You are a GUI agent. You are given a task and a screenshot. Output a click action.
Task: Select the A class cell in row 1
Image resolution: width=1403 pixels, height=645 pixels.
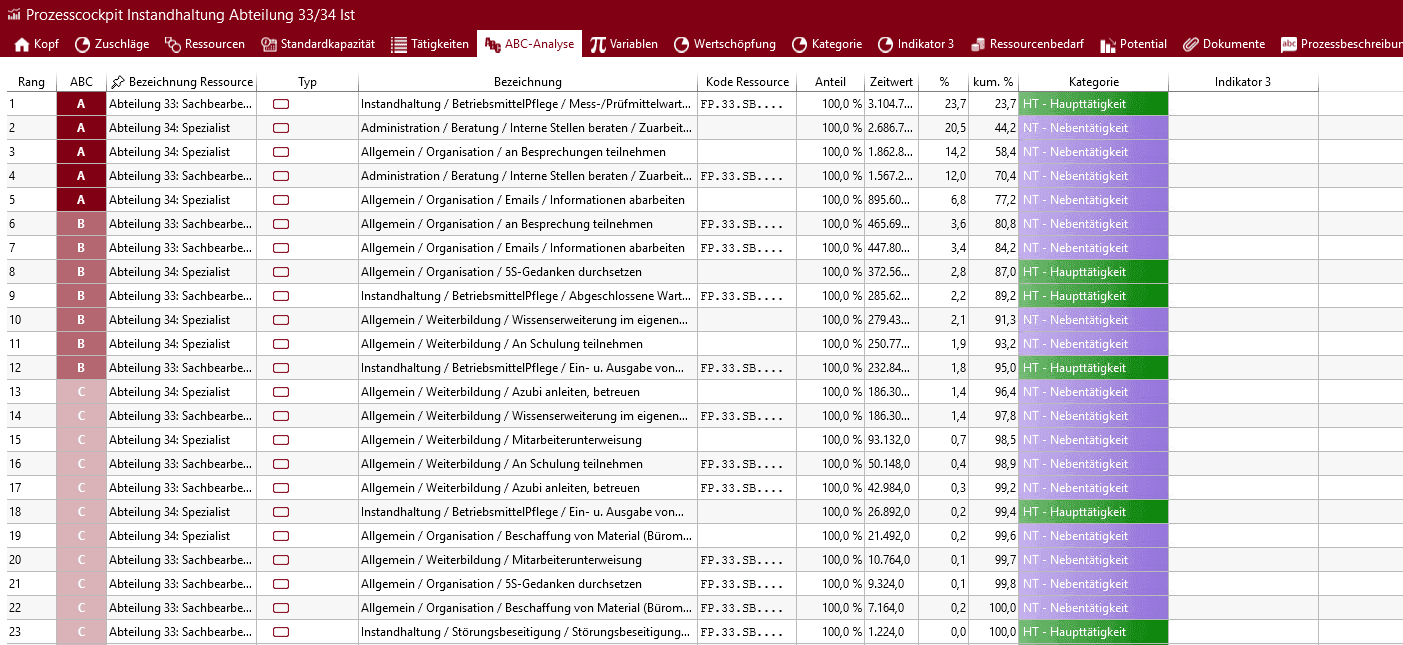pyautogui.click(x=81, y=104)
